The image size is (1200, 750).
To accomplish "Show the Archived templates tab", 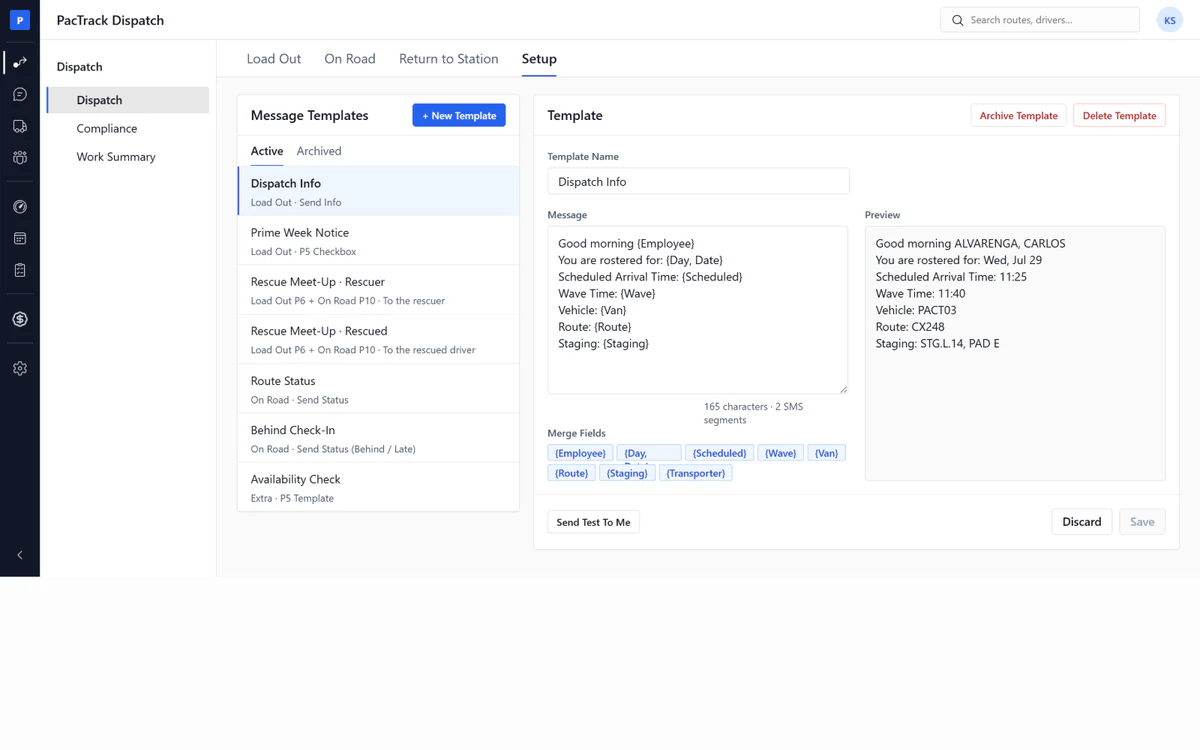I will tap(319, 151).
